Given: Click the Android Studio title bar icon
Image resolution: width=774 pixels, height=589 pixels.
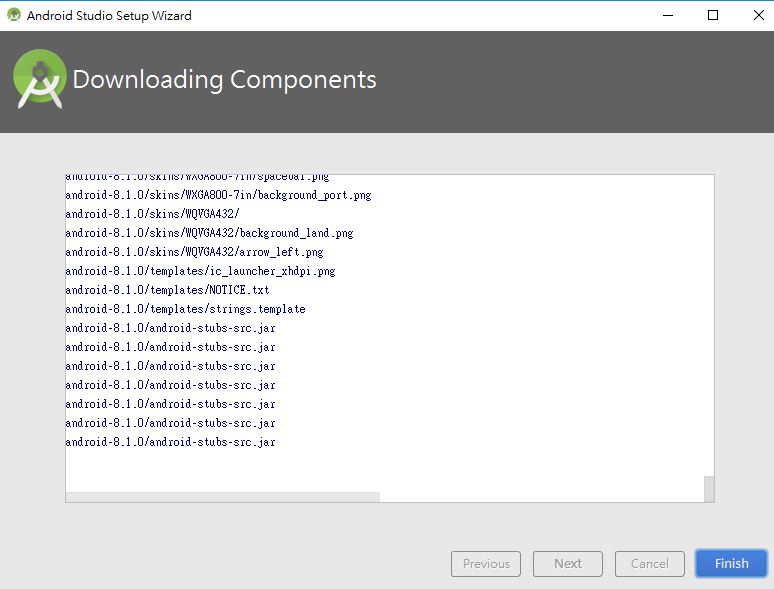Looking at the screenshot, I should click(x=14, y=15).
